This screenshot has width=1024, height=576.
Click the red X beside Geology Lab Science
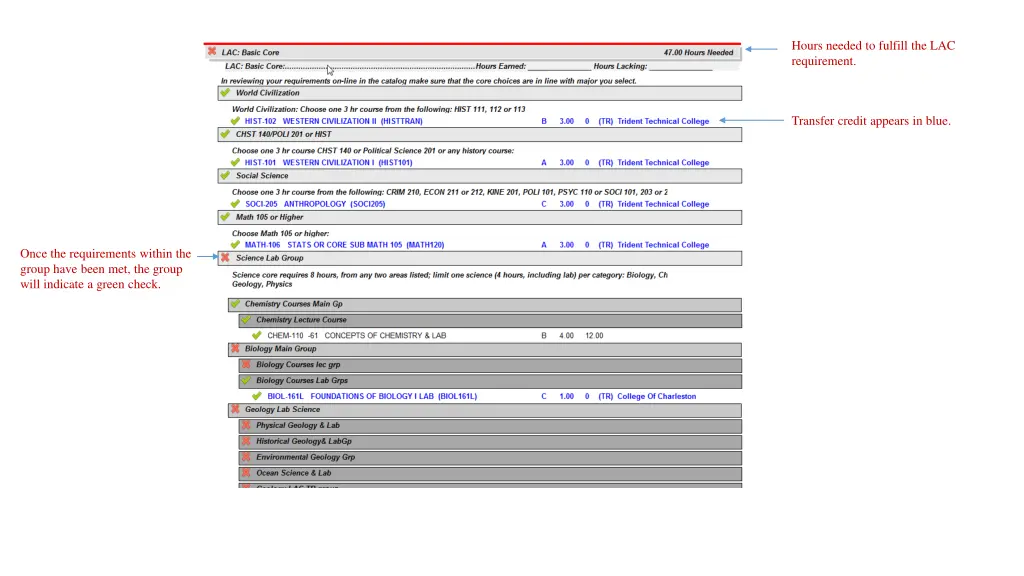coord(235,409)
